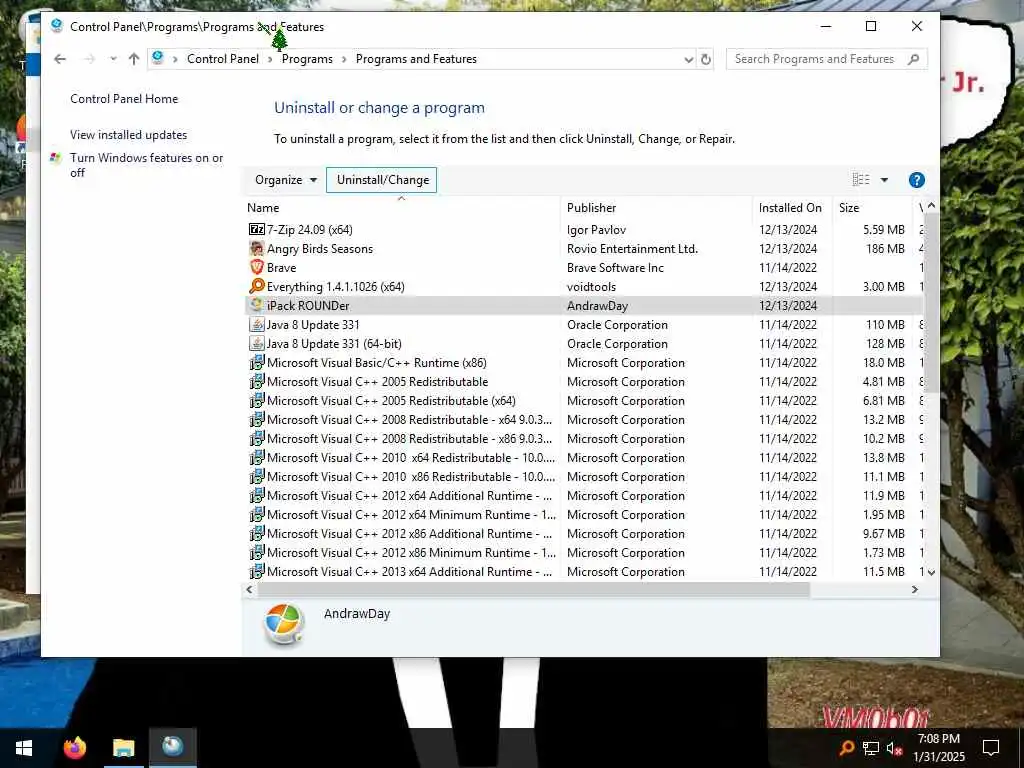The image size is (1024, 768).
Task: Click the Programs and Features breadcrumb
Action: click(416, 59)
